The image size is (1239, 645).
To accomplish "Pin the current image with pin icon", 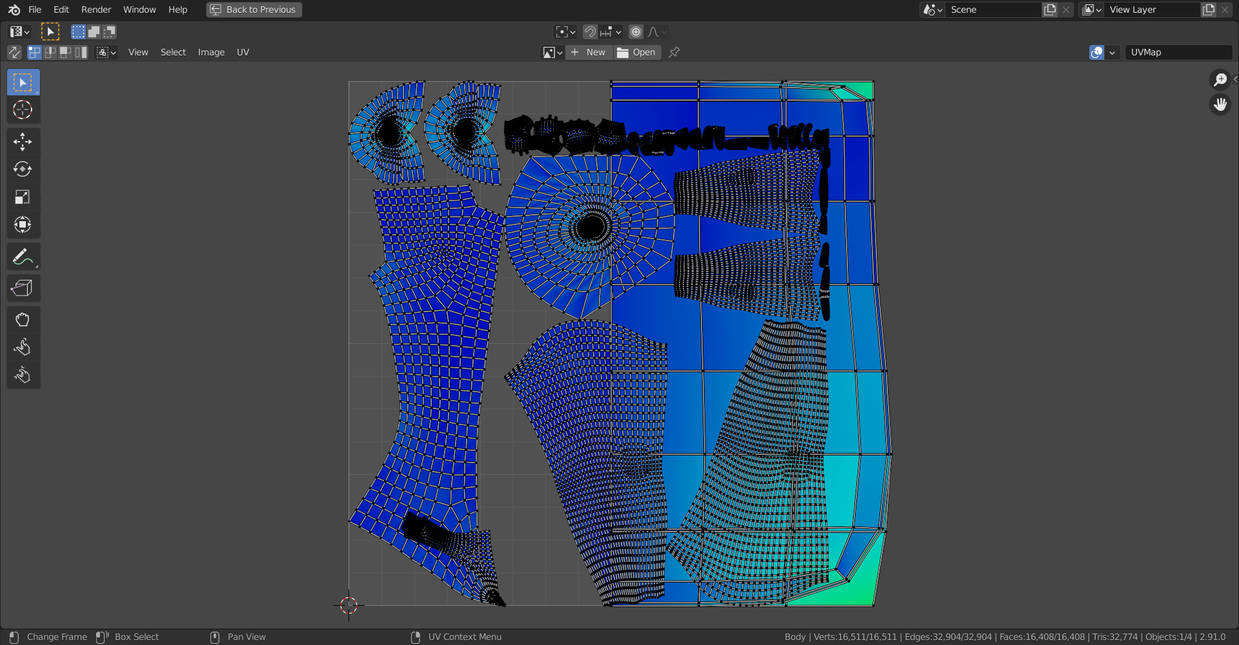I will 674,52.
